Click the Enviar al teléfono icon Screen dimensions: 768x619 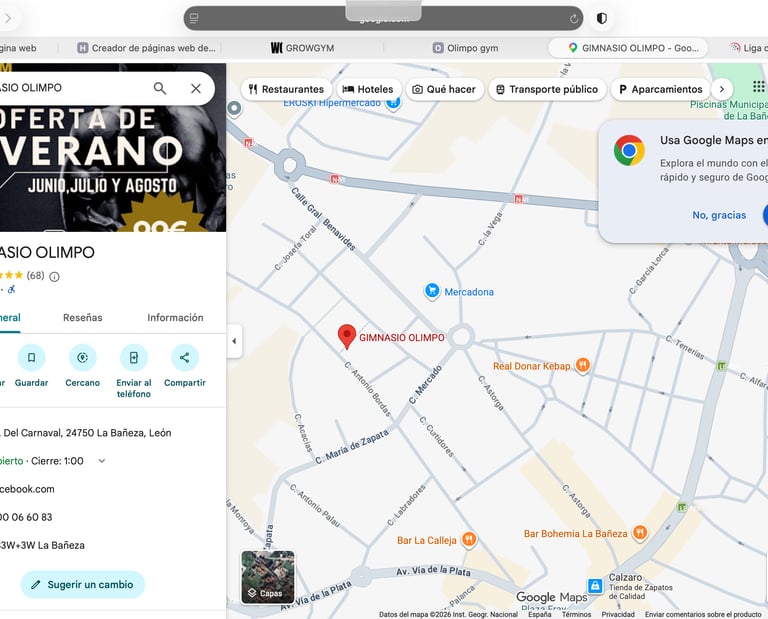point(134,357)
